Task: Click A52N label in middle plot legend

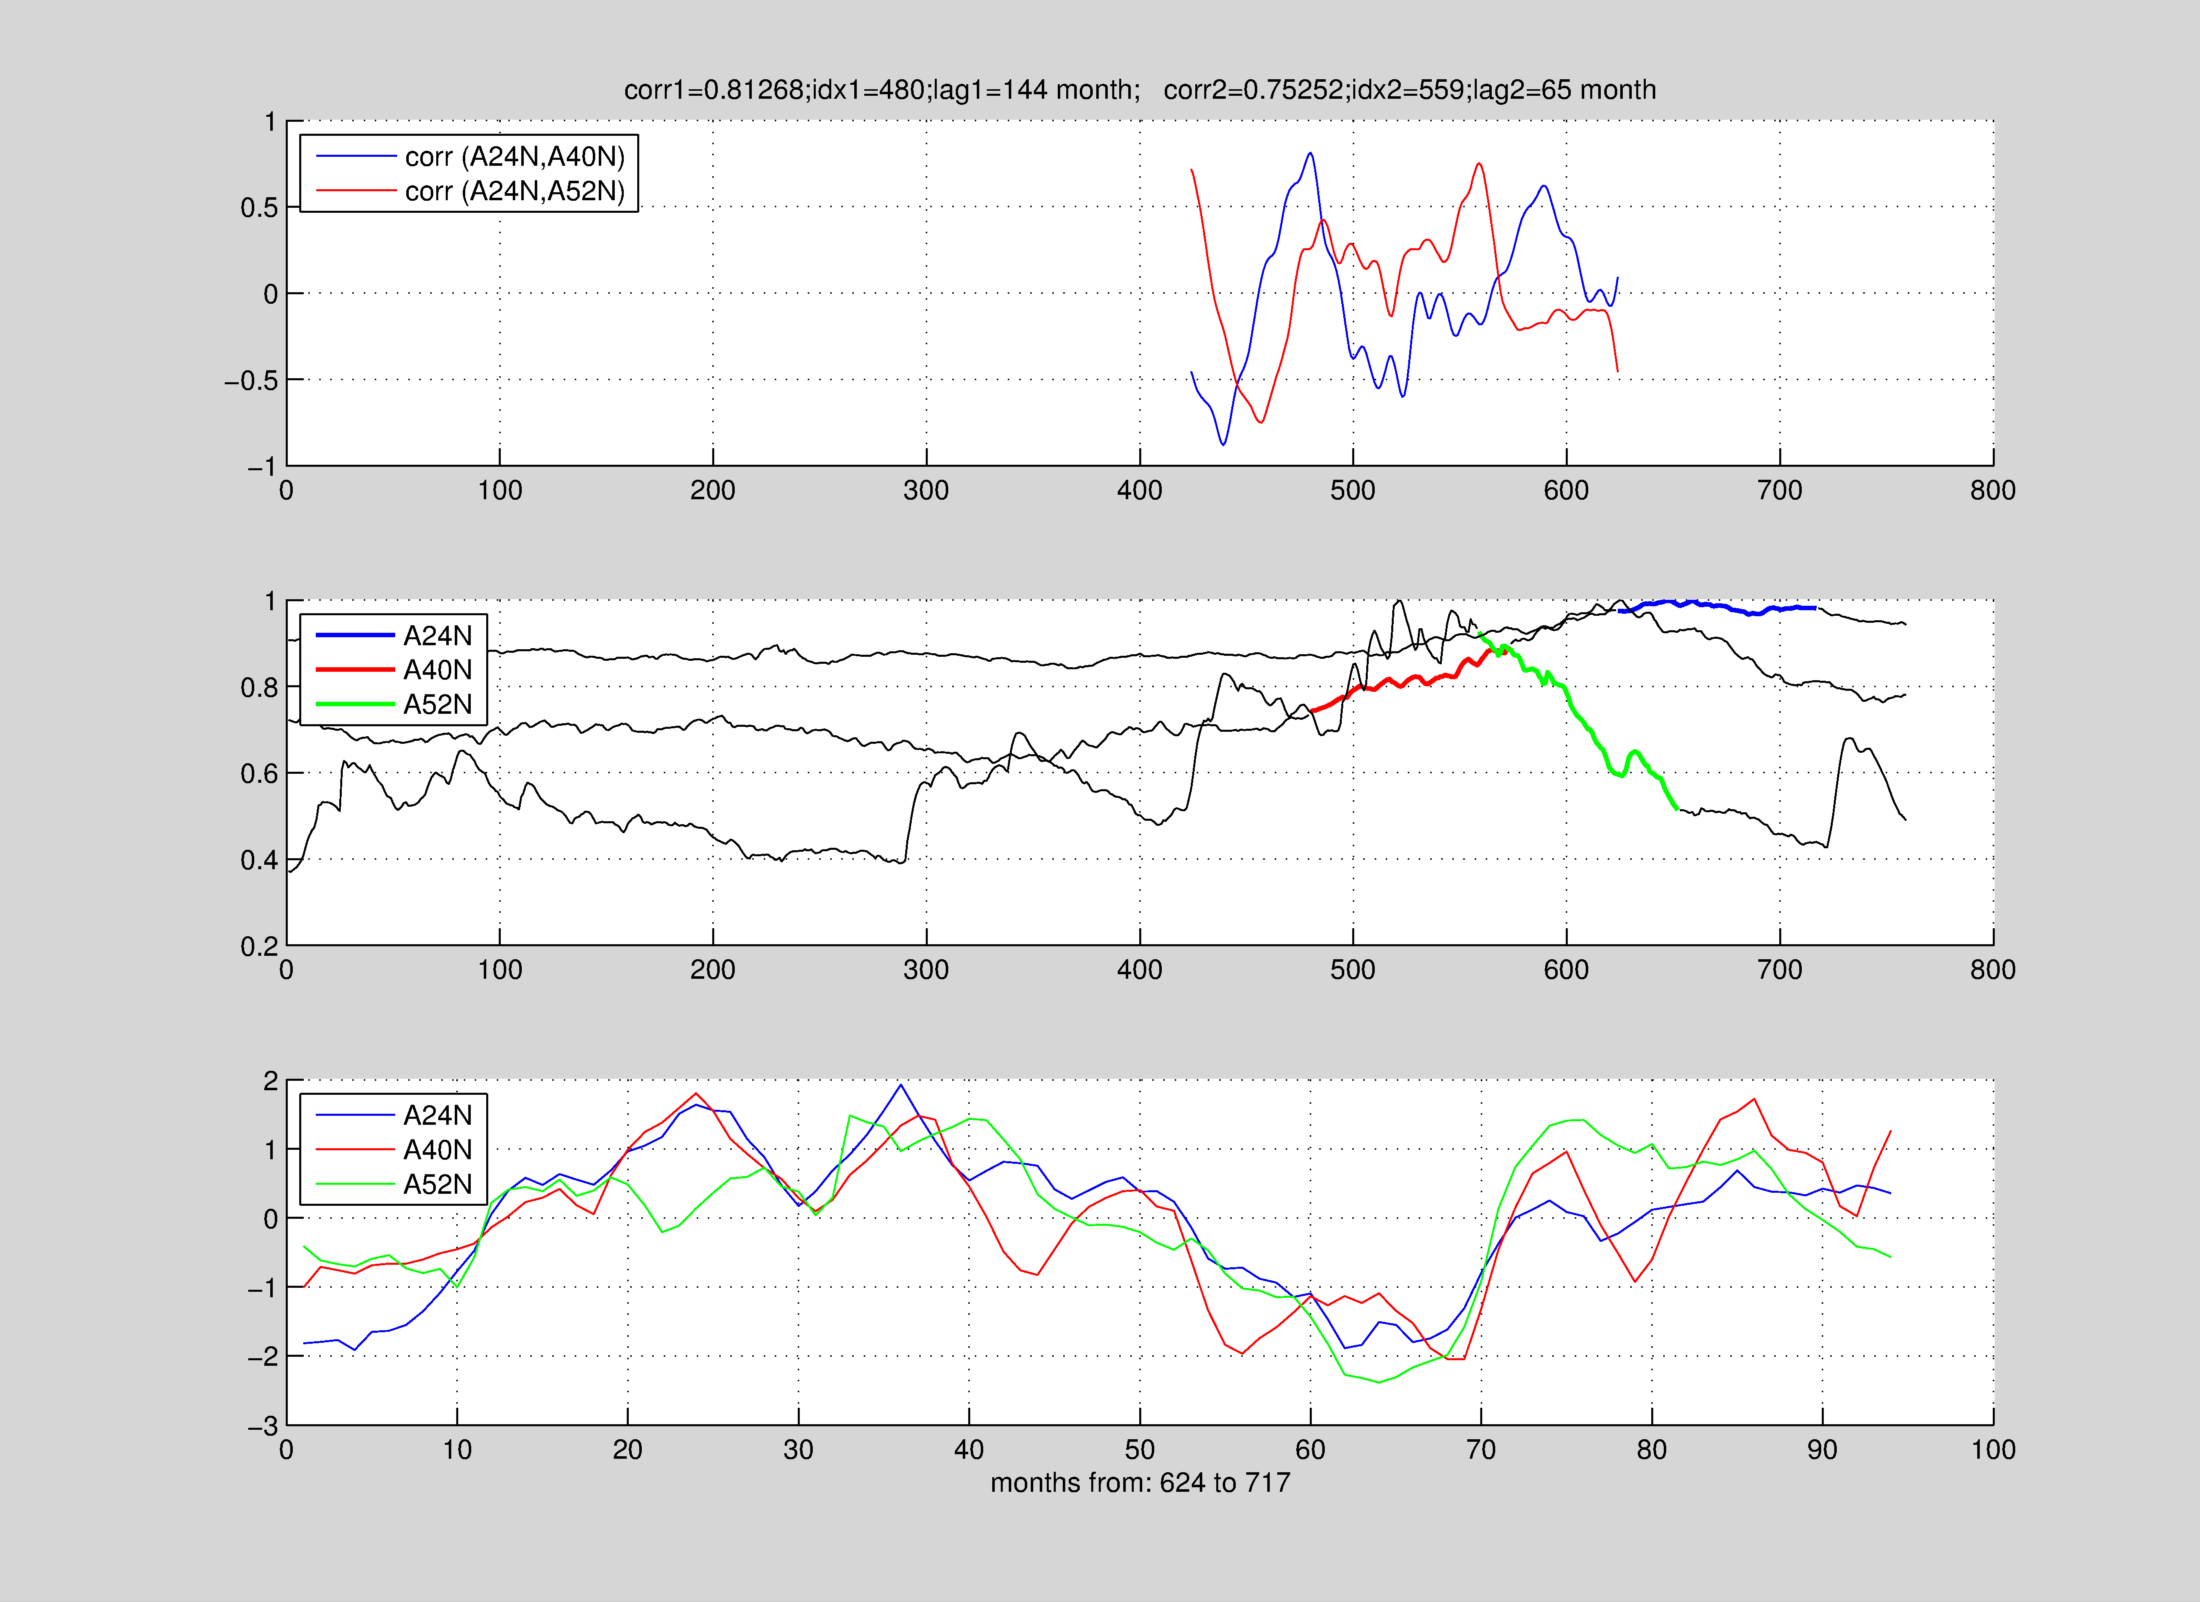Action: tap(437, 704)
